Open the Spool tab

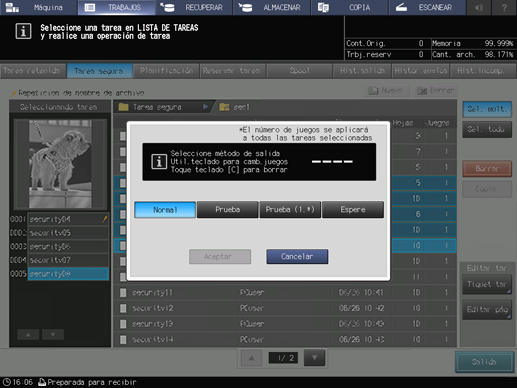tap(299, 71)
